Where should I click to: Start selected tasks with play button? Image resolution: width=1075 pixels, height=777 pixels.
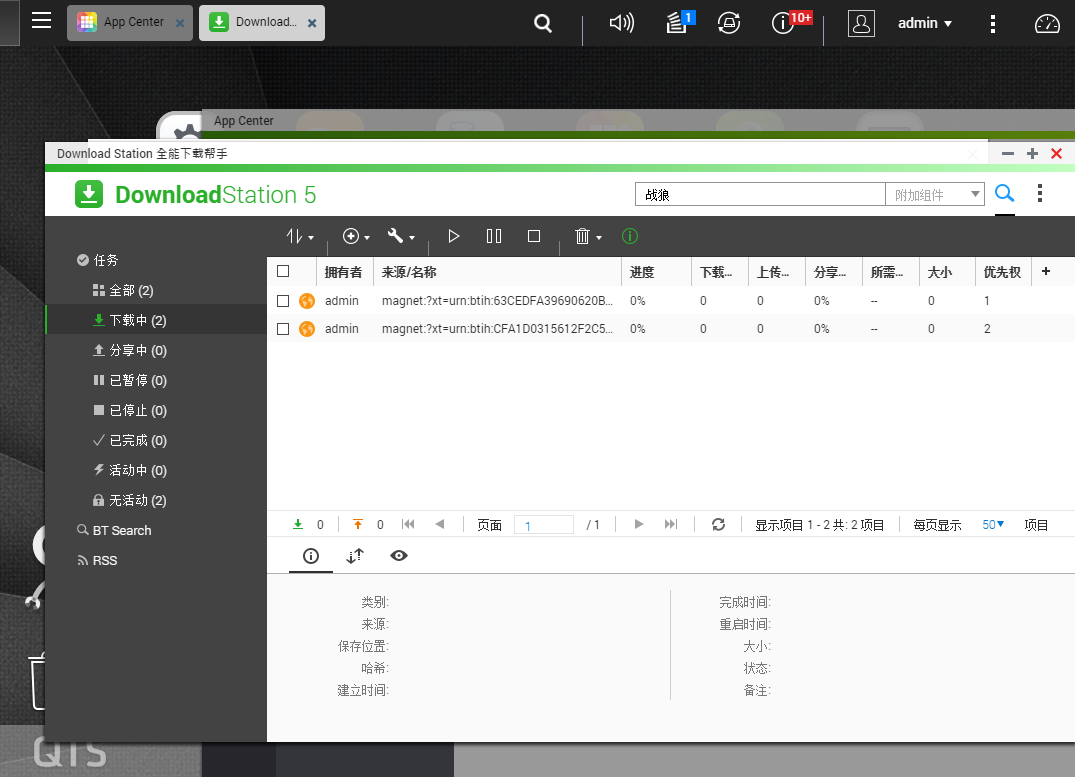click(453, 237)
